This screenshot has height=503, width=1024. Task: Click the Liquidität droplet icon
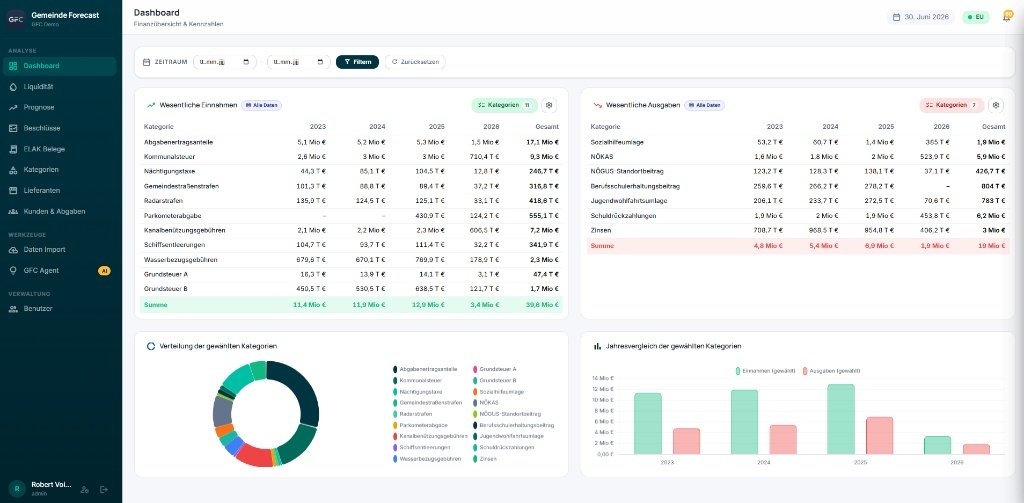tap(13, 86)
